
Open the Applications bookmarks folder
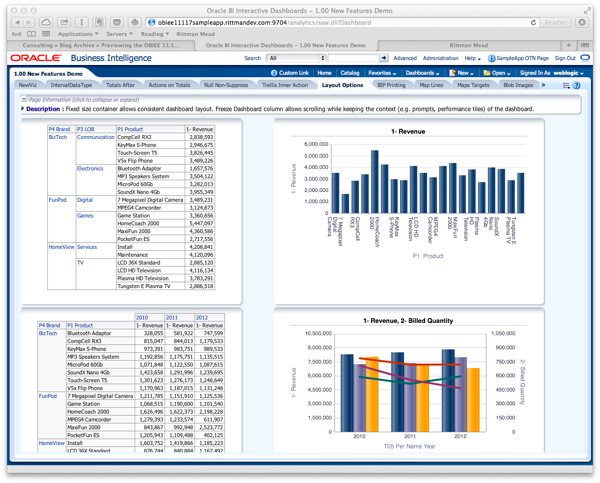78,34
